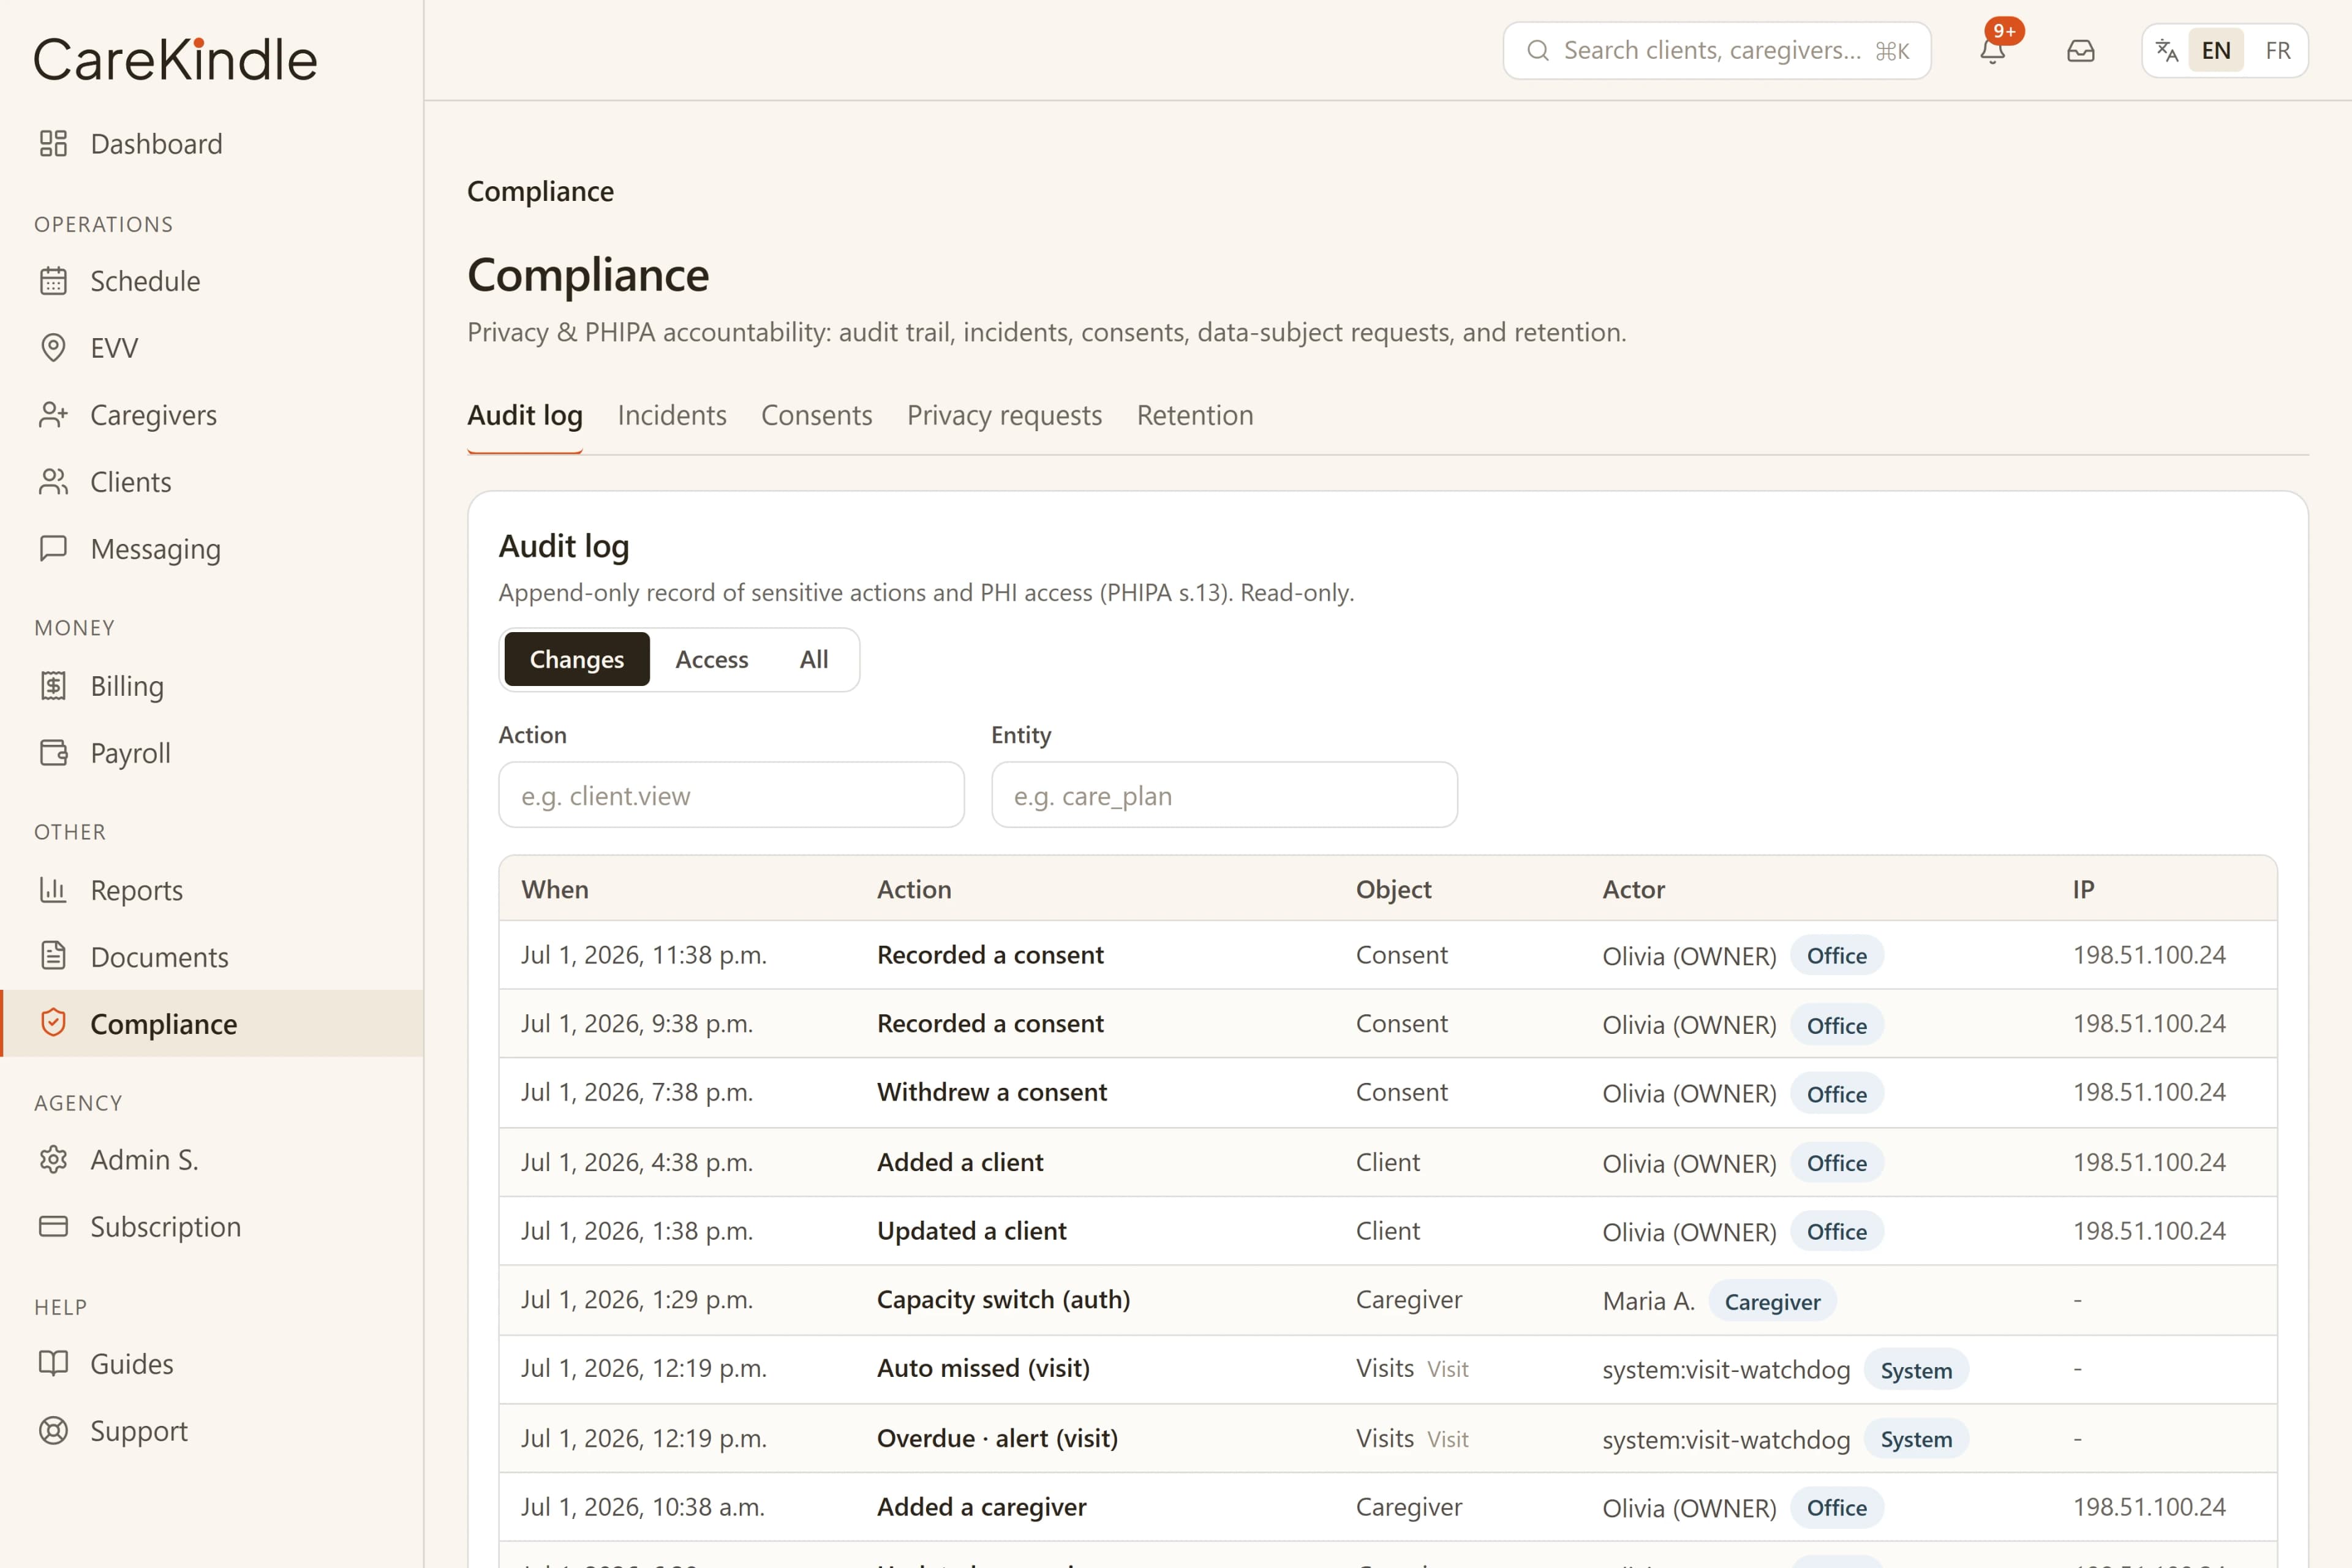Image resolution: width=2352 pixels, height=1568 pixels.
Task: Click the EVV location pin icon
Action: click(53, 348)
